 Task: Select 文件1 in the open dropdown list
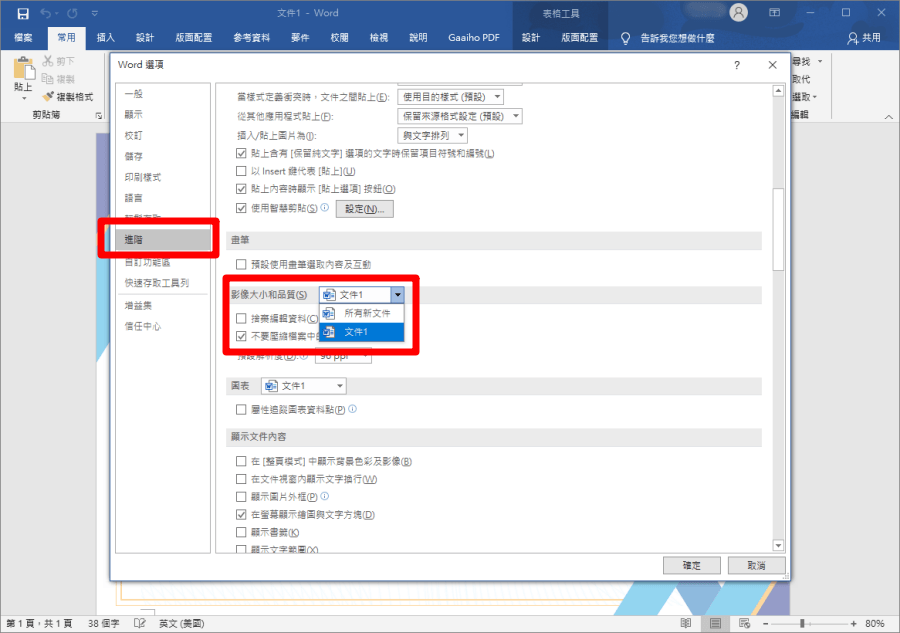click(x=362, y=332)
